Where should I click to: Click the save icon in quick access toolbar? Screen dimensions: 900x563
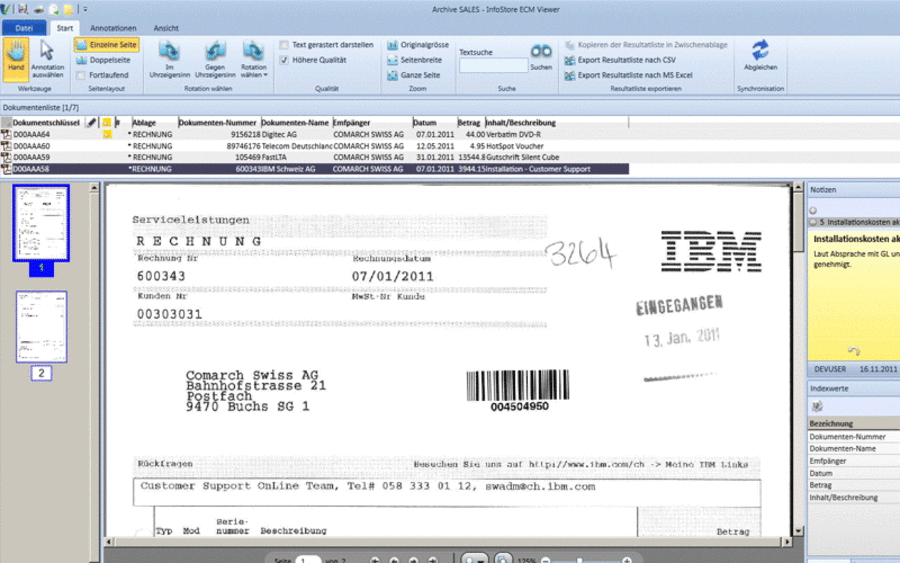coord(23,9)
